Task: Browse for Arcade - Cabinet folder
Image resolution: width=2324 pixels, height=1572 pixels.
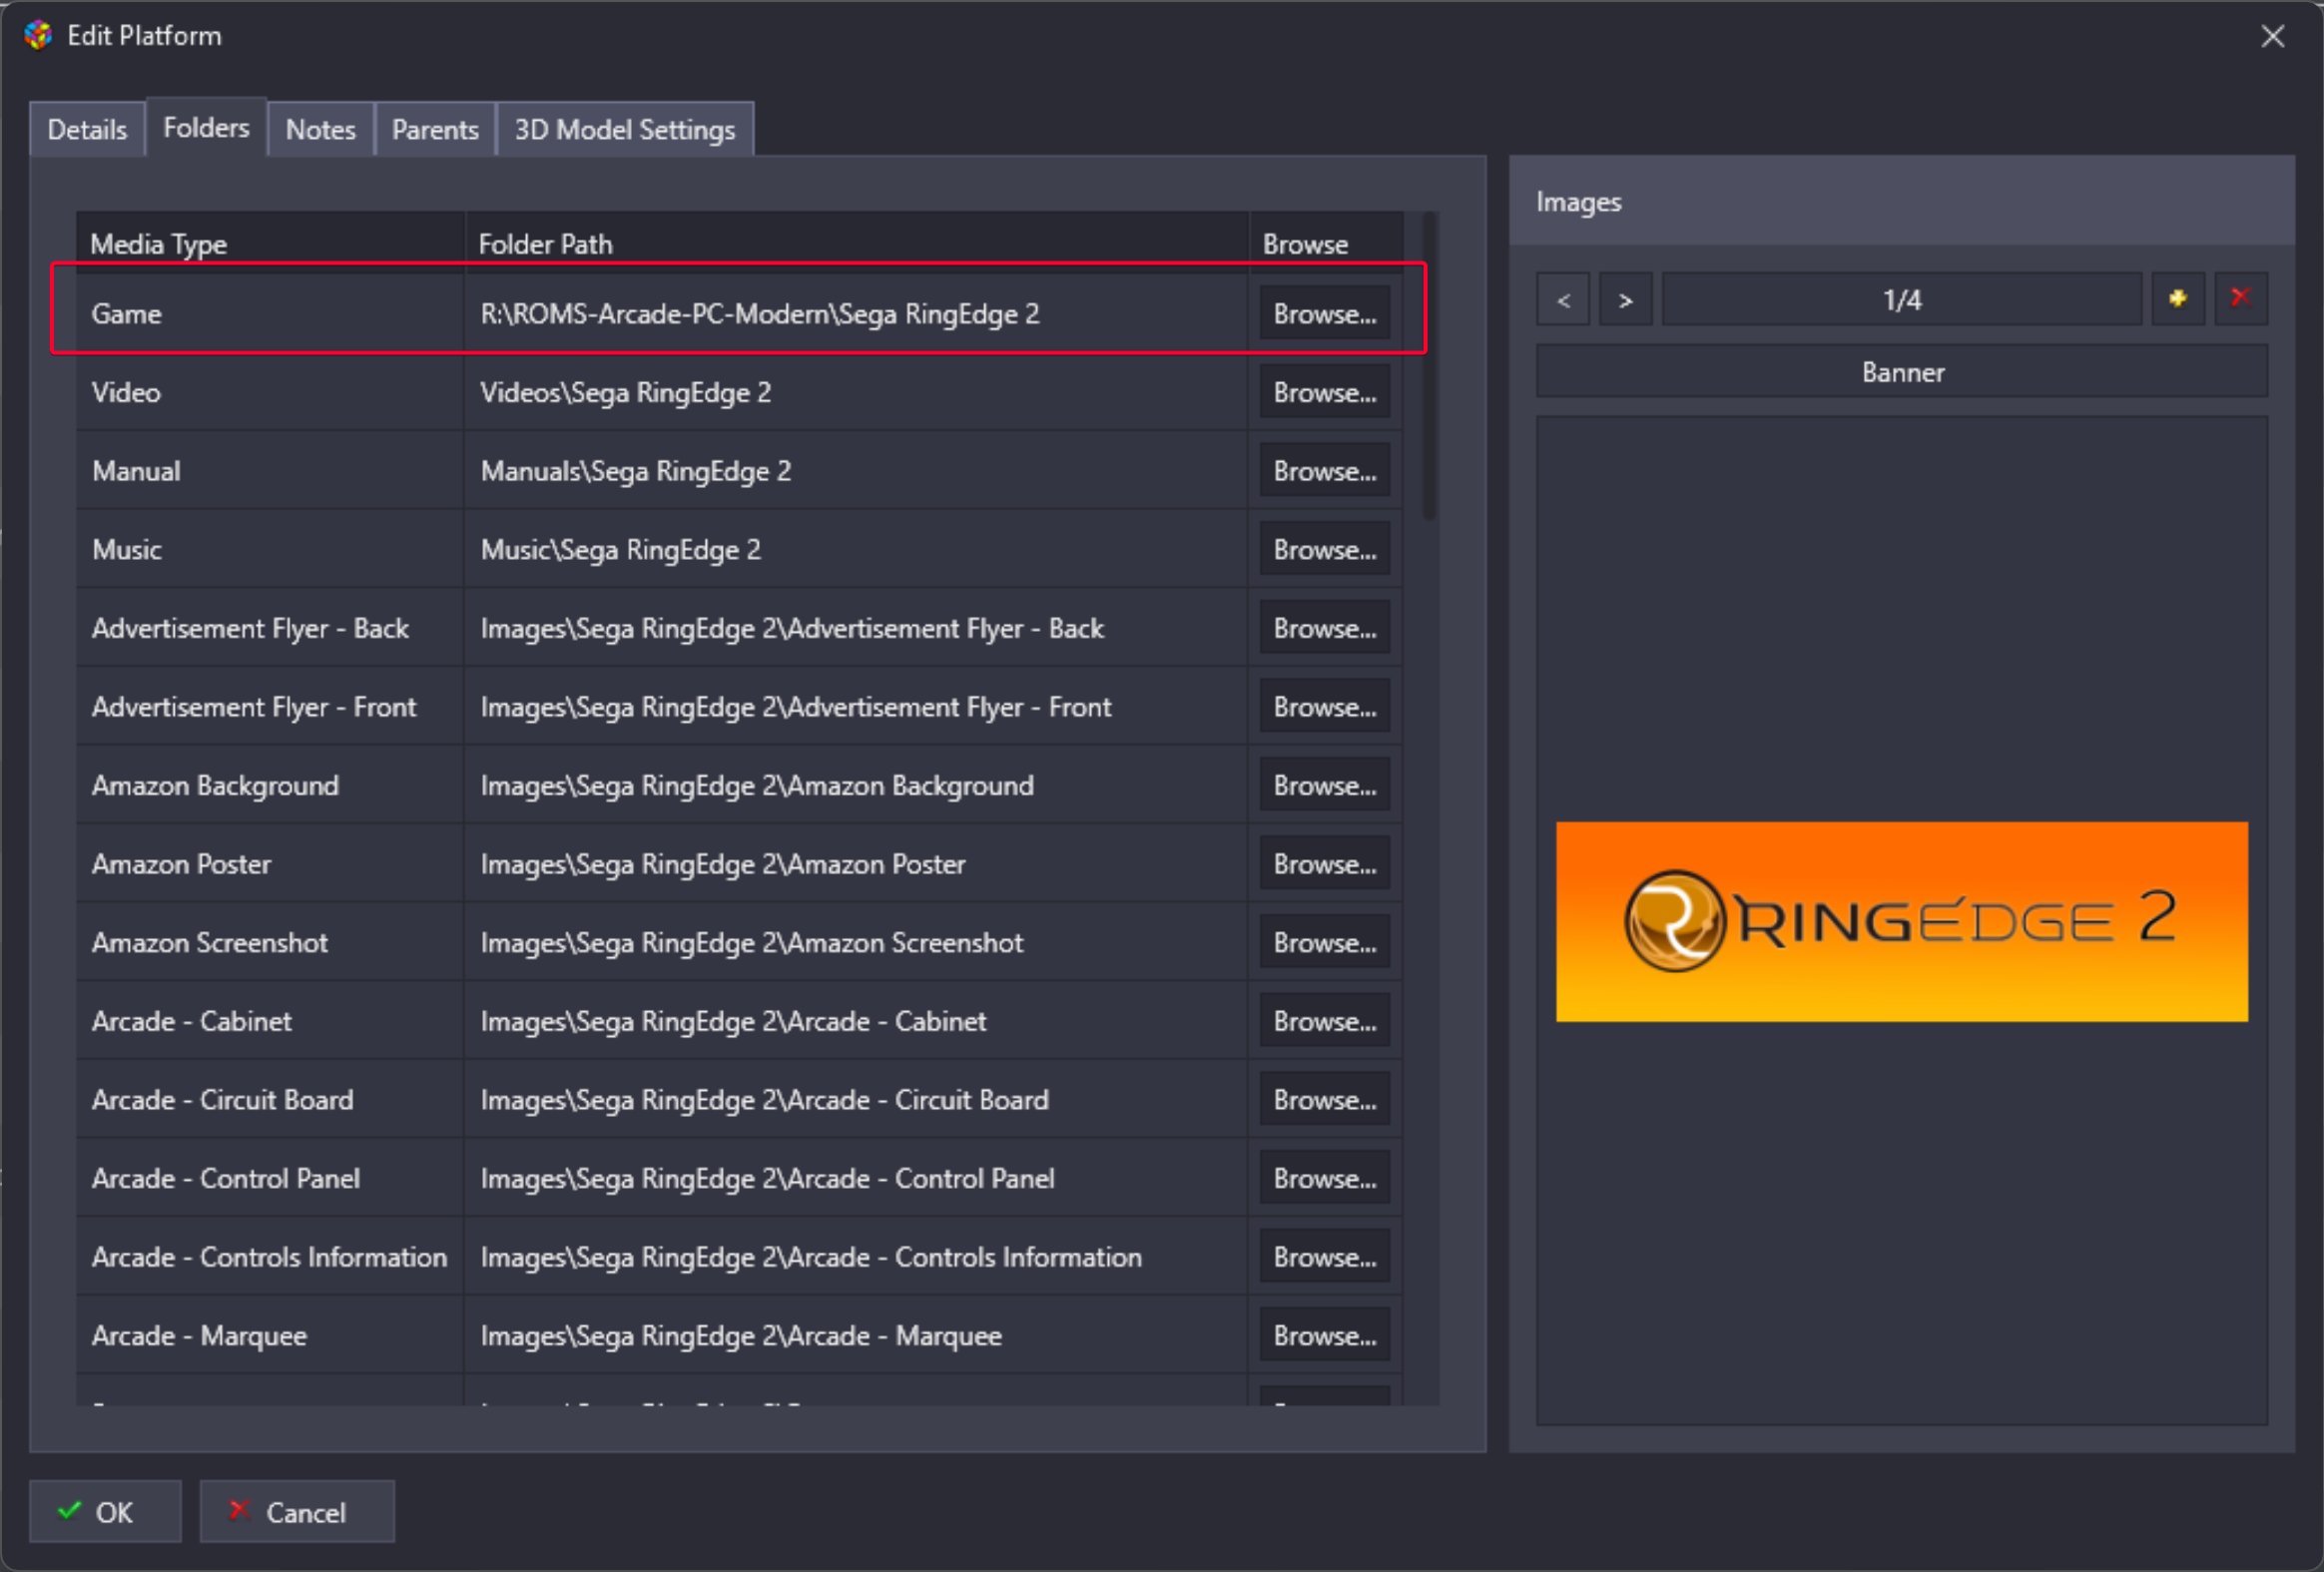Action: [x=1324, y=1022]
